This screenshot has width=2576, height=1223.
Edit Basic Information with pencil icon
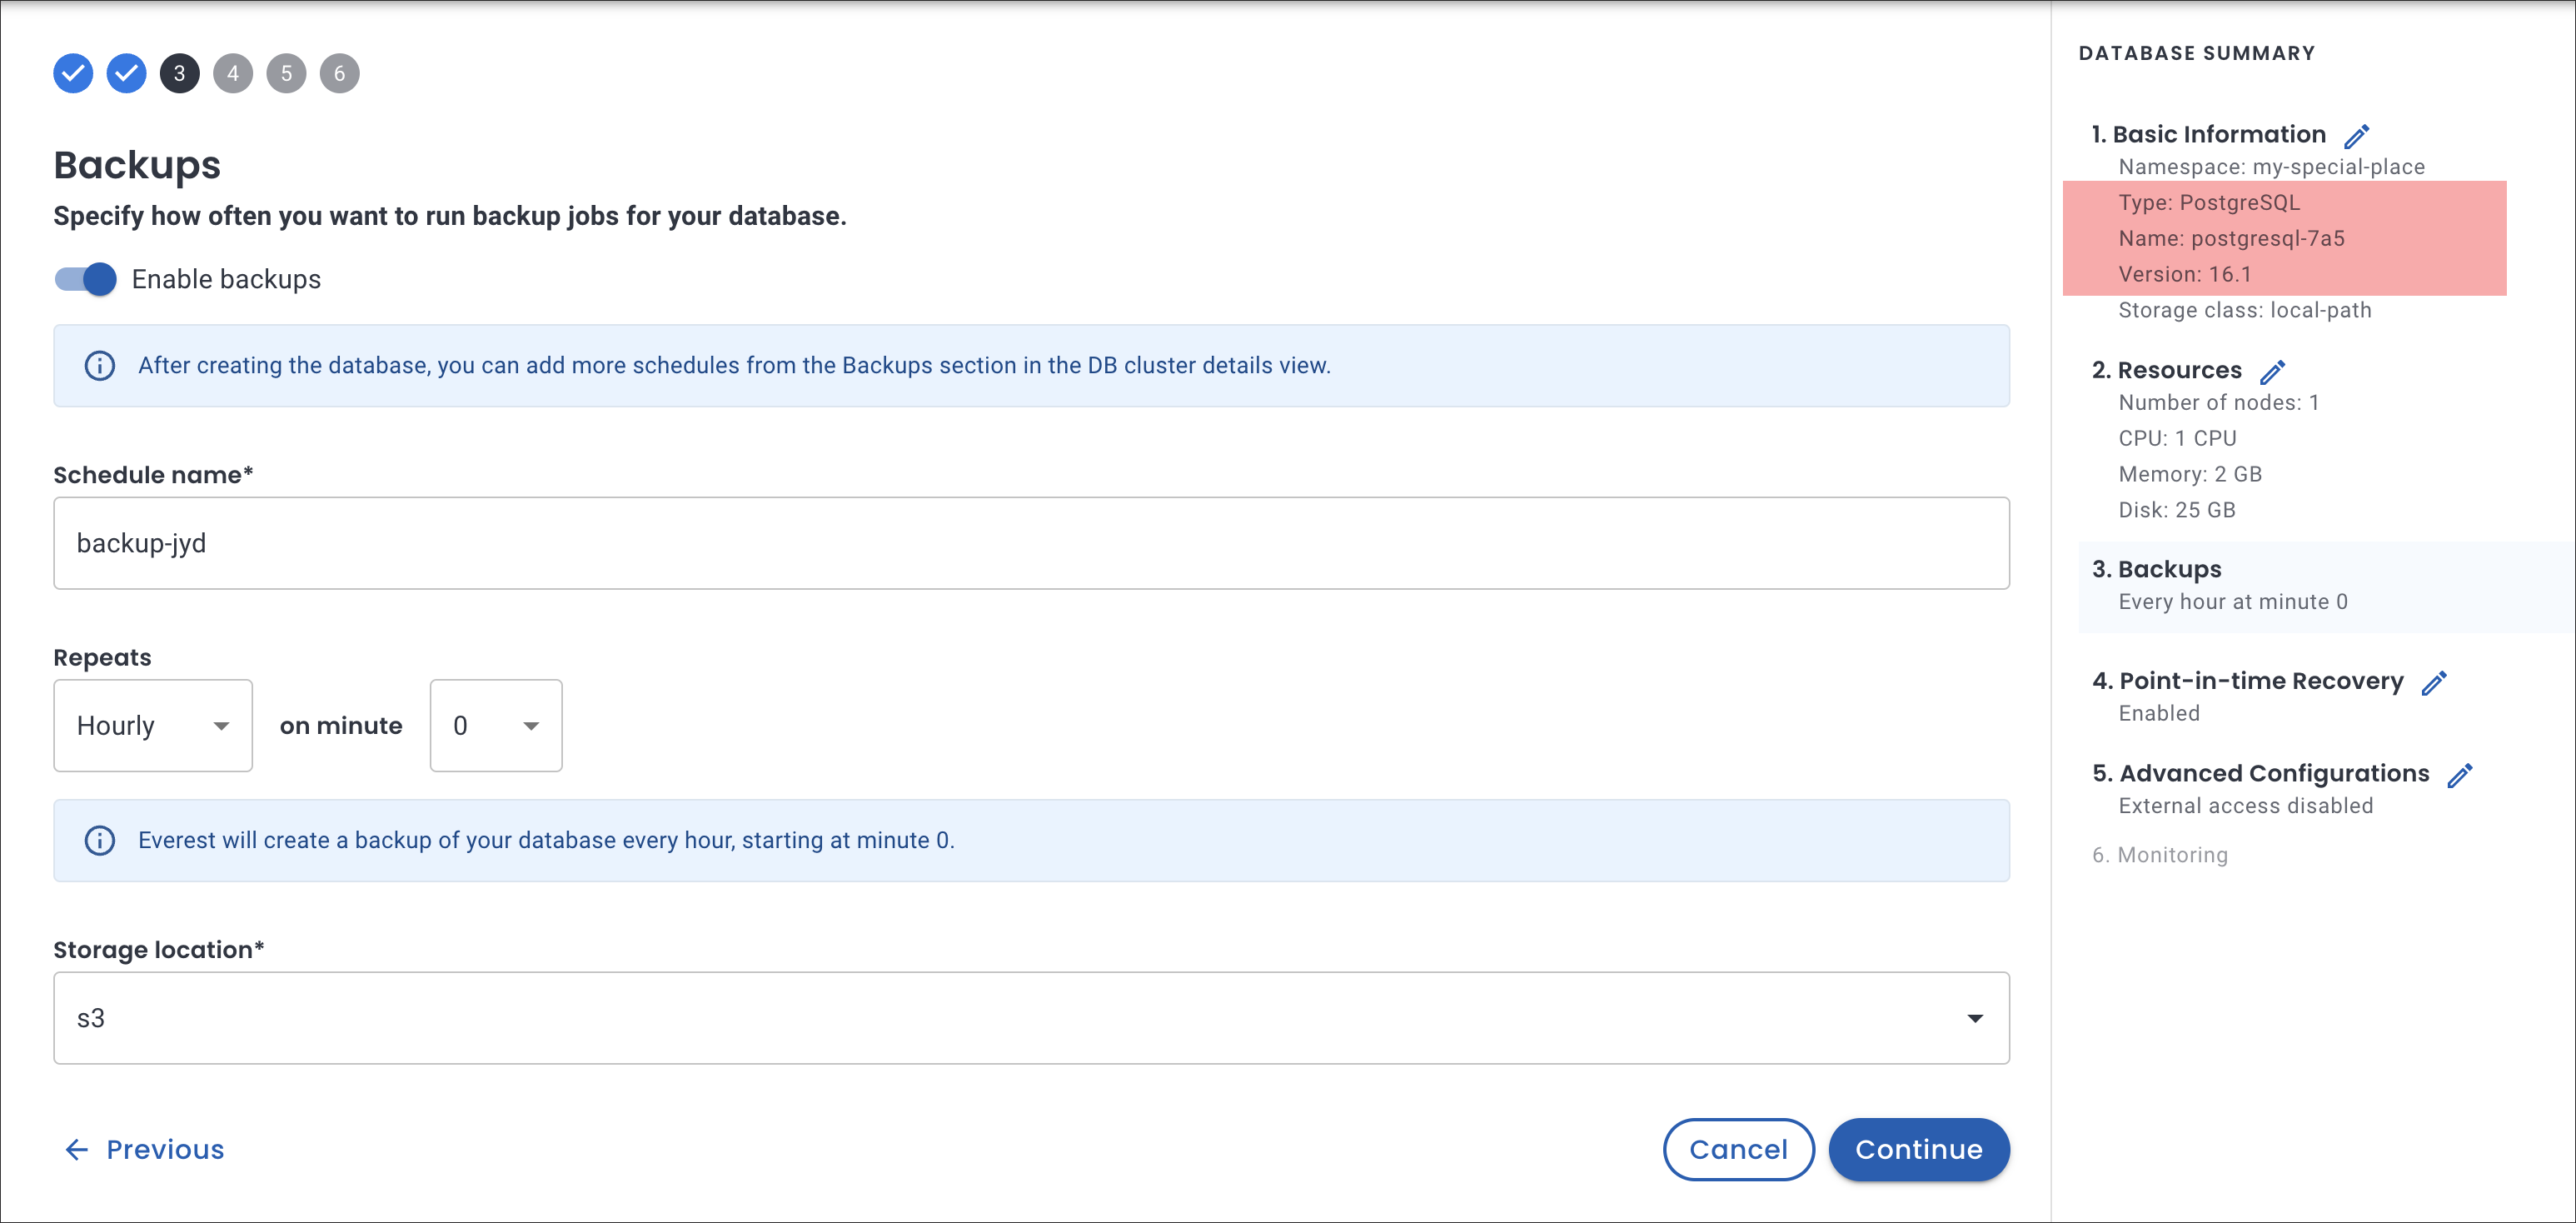coord(2356,136)
